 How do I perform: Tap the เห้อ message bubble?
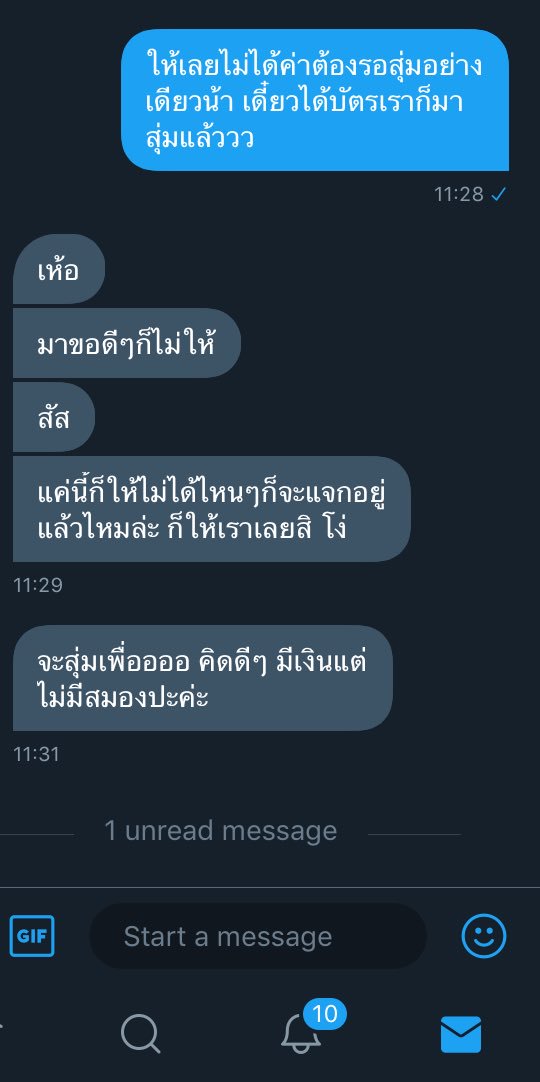(x=59, y=269)
